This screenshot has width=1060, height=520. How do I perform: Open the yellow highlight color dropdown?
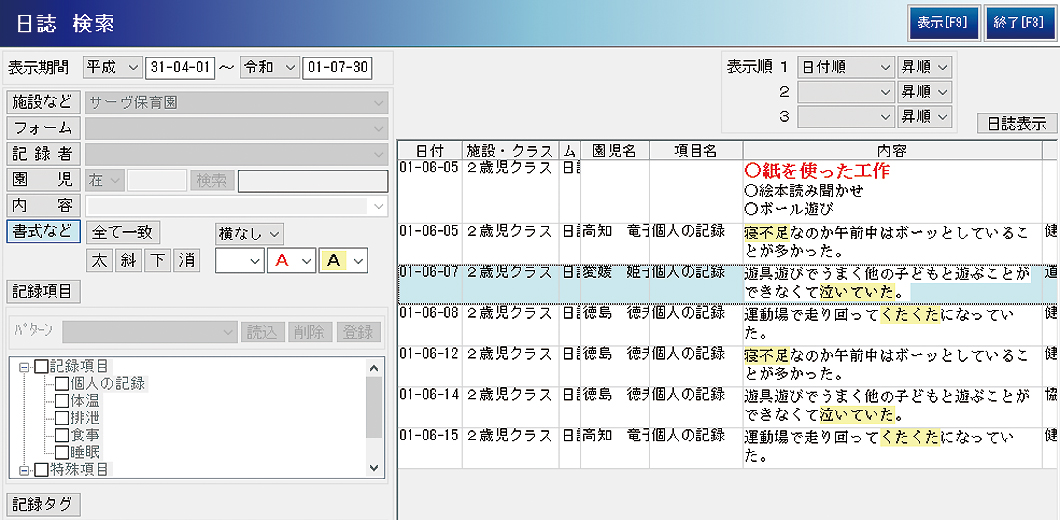(357, 260)
